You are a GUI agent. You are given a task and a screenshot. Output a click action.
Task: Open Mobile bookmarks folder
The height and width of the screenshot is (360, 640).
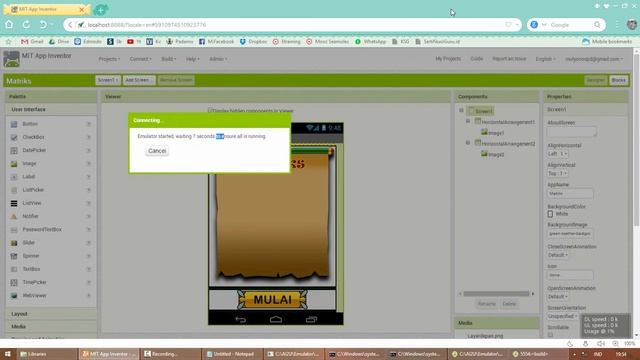click(607, 42)
